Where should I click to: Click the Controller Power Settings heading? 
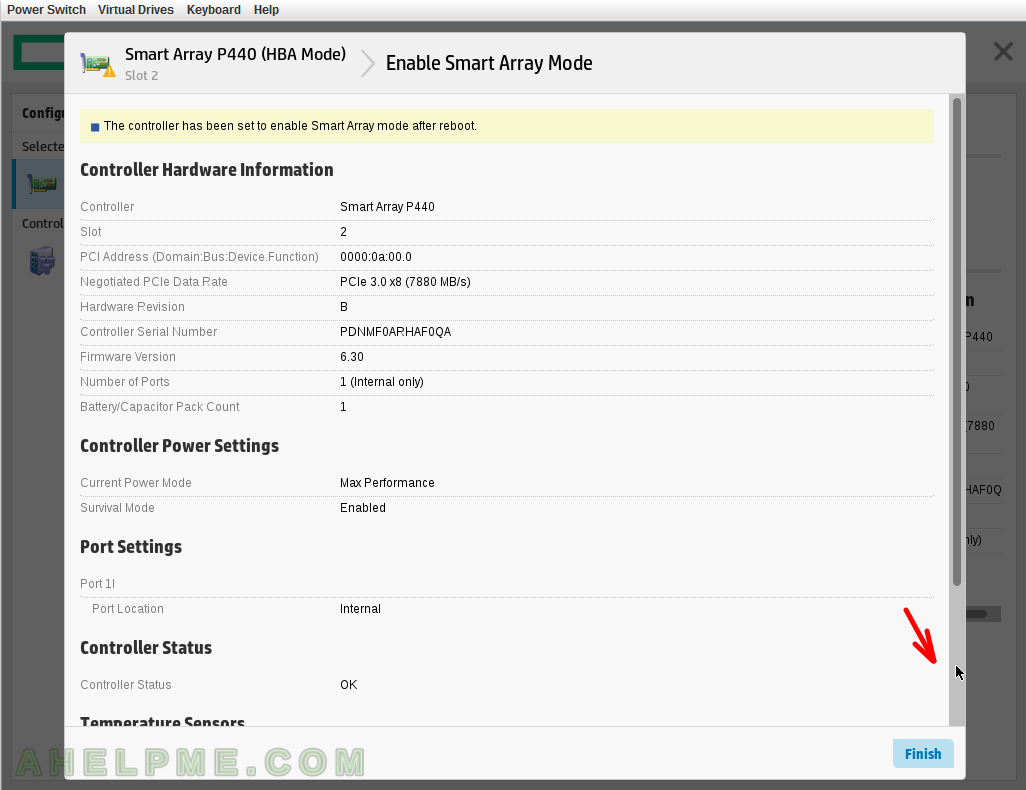(x=179, y=446)
